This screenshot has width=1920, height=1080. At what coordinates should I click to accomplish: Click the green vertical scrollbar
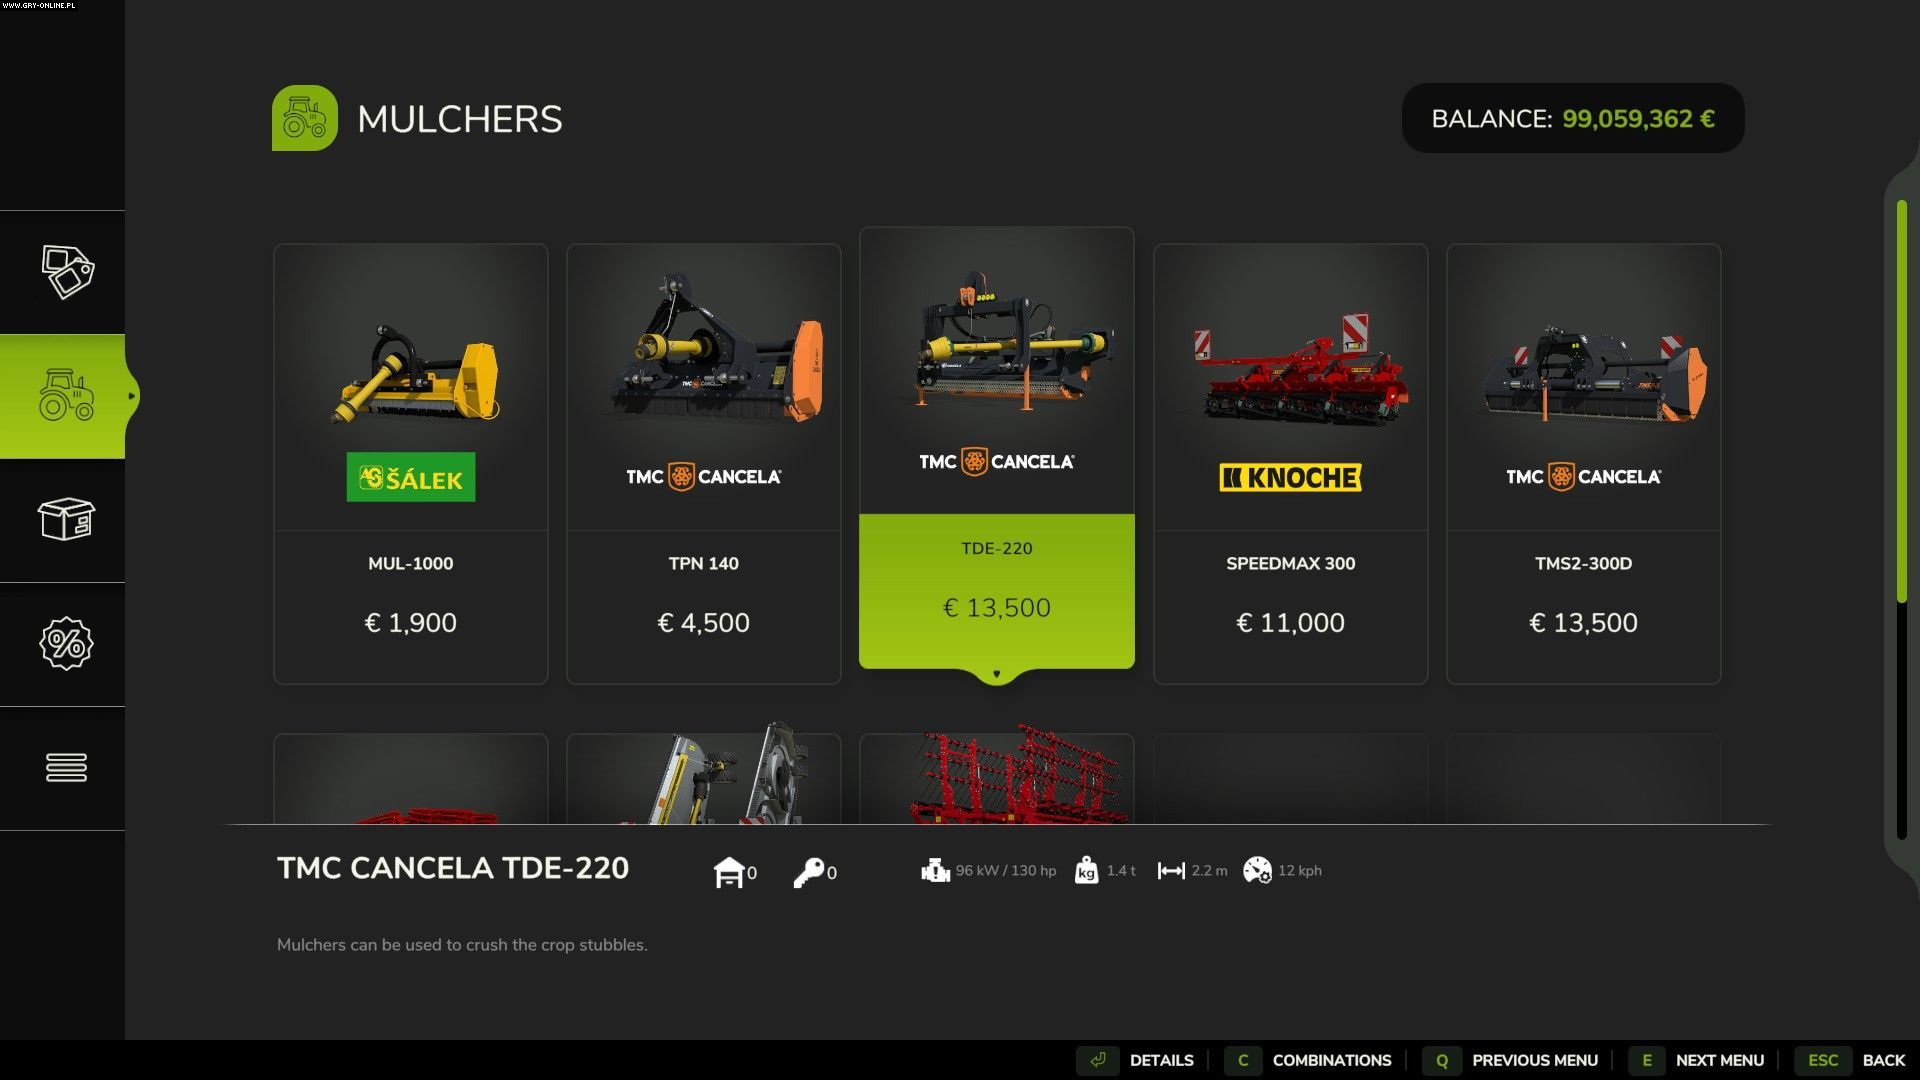coord(1902,402)
